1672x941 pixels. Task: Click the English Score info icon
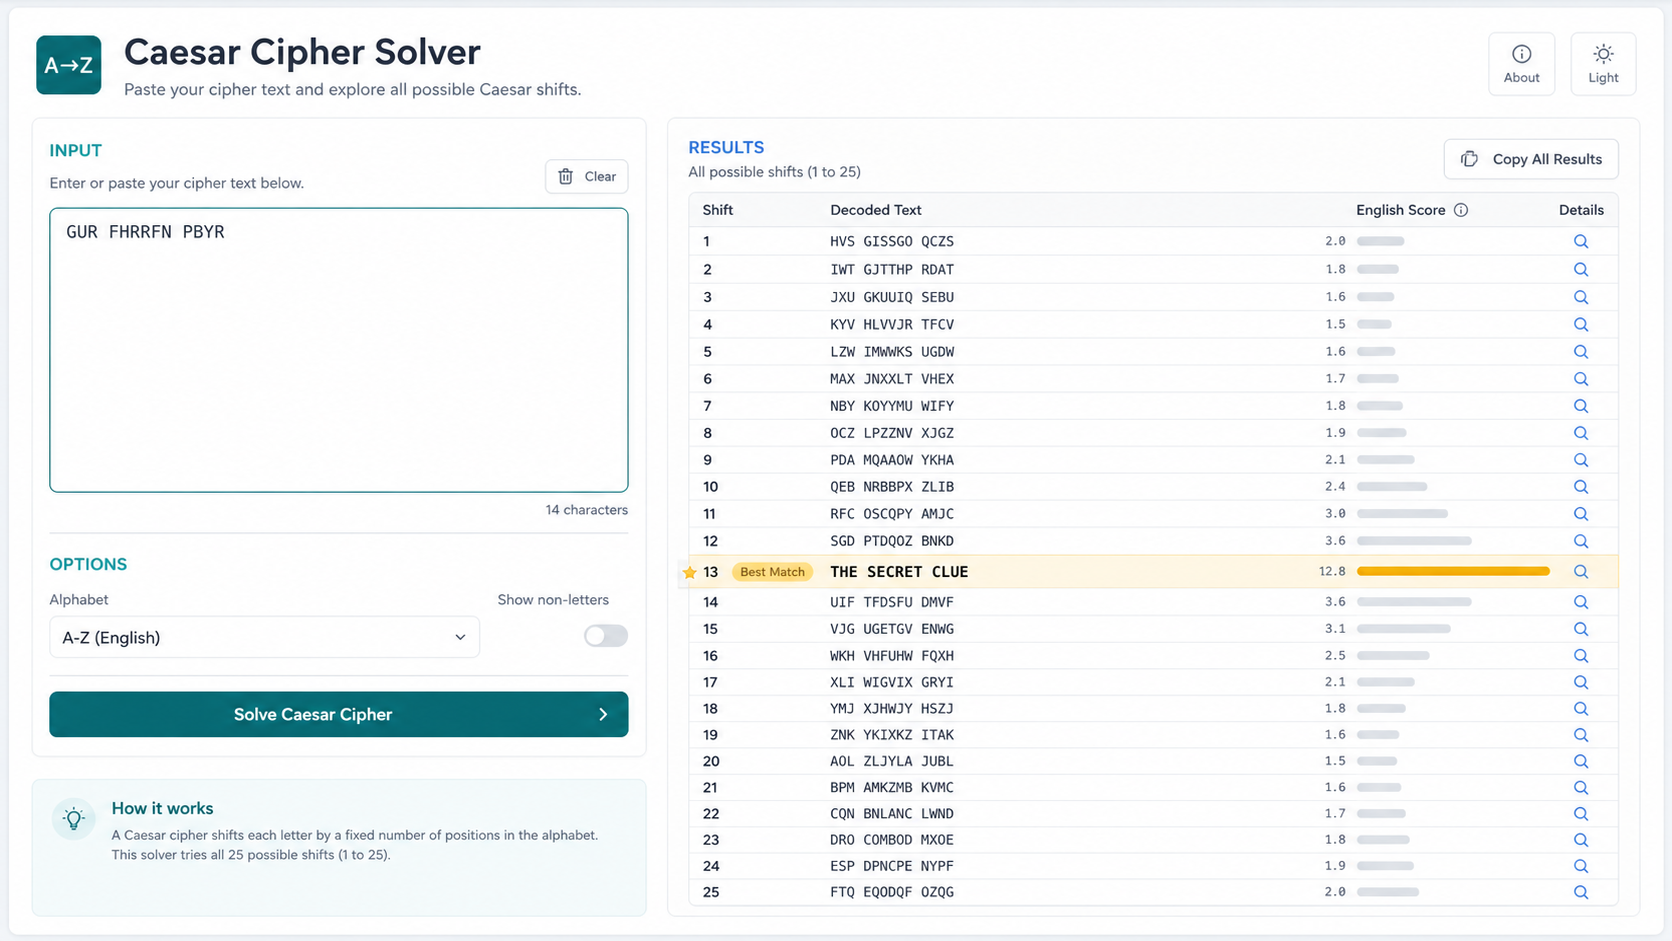tap(1461, 210)
